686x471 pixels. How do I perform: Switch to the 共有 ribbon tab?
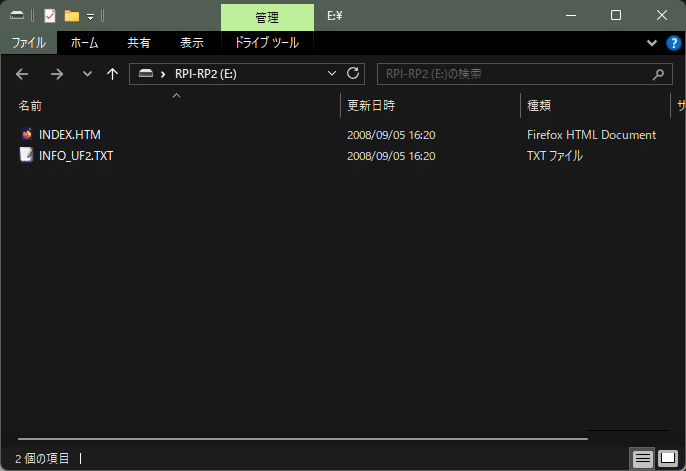tap(139, 43)
